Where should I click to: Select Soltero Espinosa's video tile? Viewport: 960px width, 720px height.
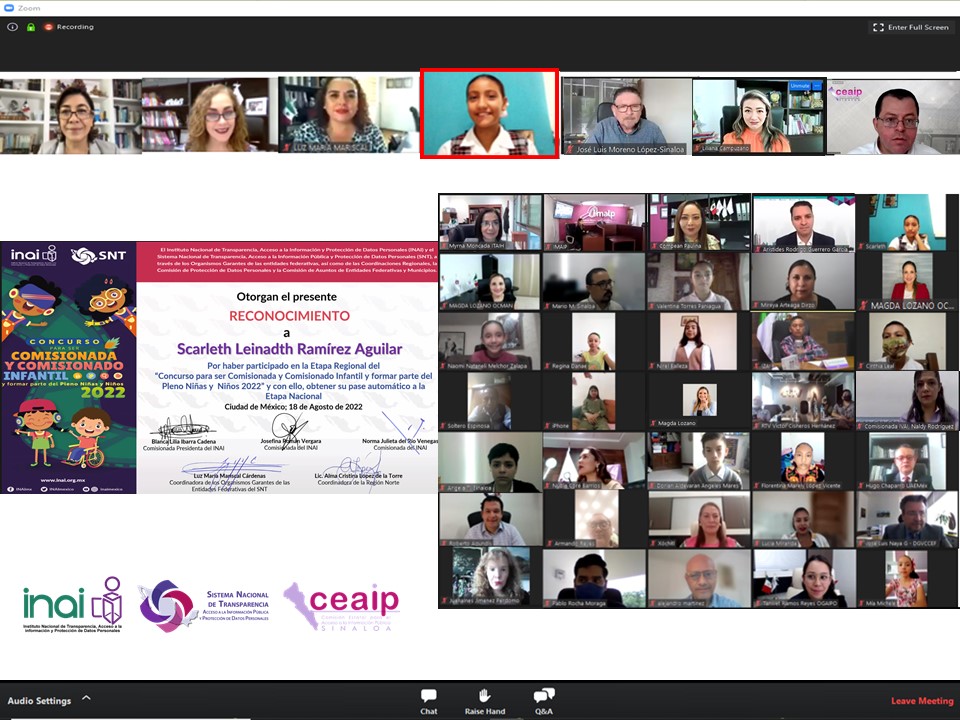[490, 401]
